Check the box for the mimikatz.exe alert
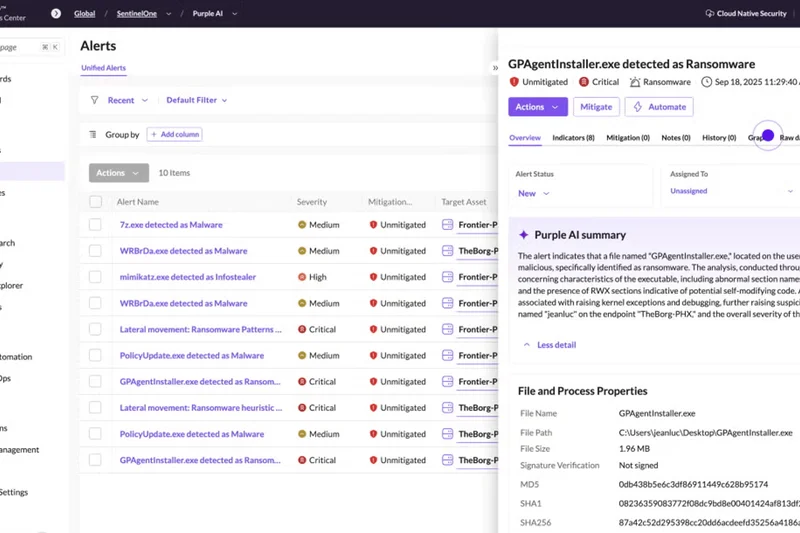800x533 pixels. pos(96,277)
